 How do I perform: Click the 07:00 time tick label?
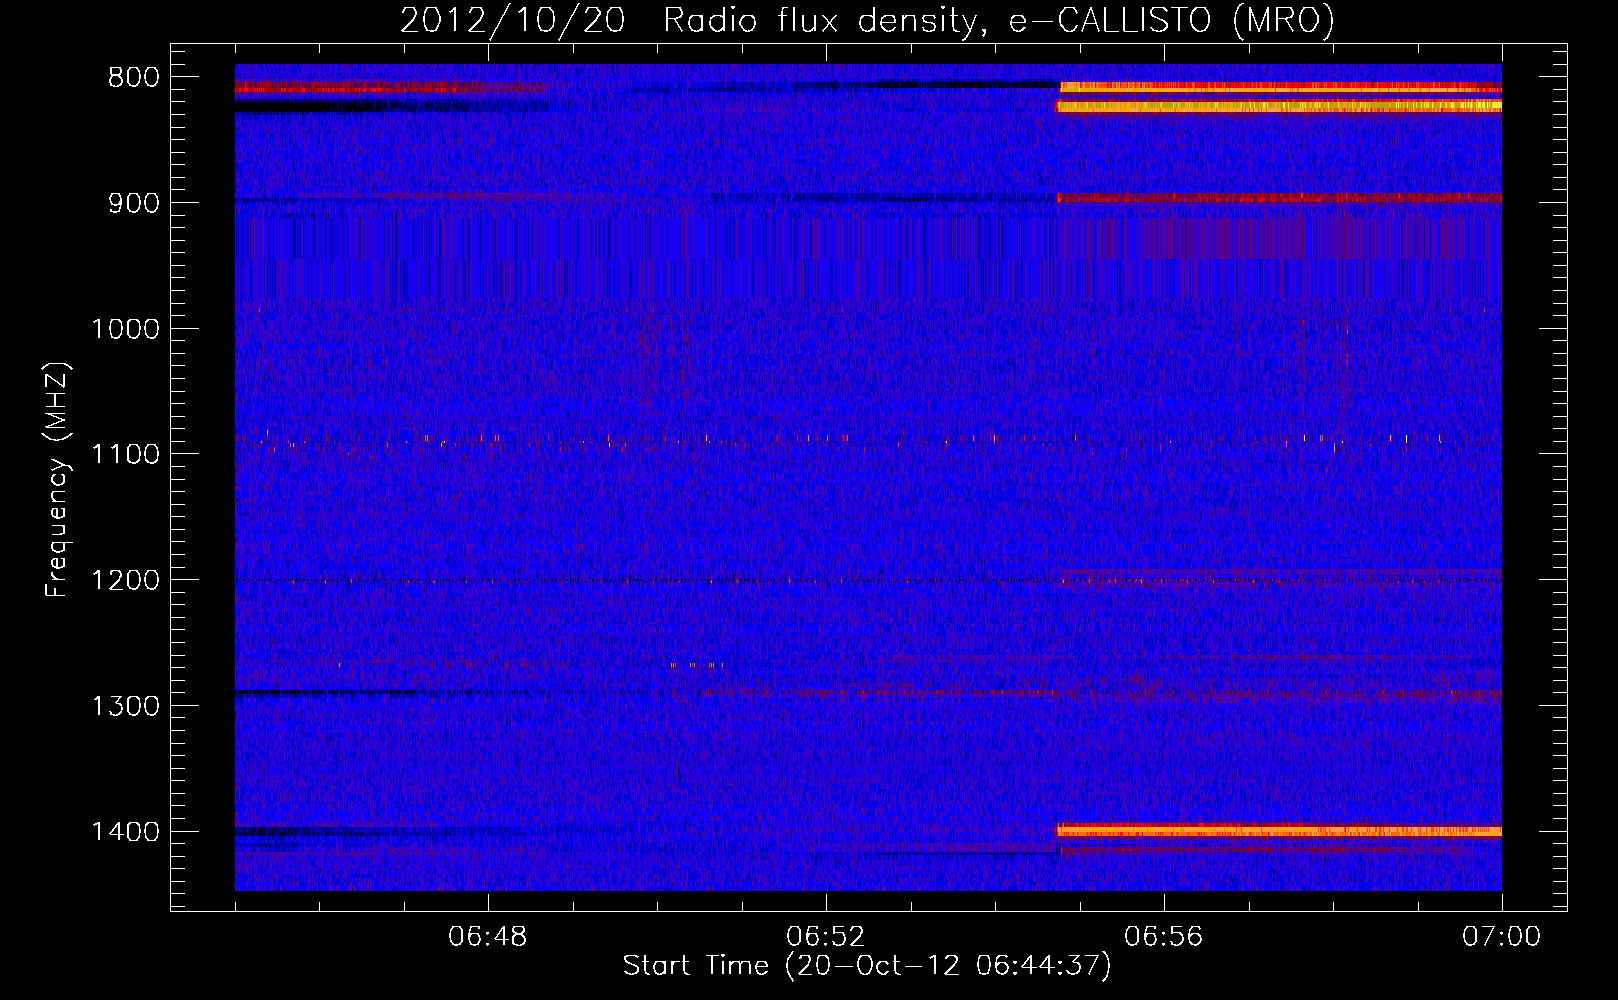coord(1501,938)
